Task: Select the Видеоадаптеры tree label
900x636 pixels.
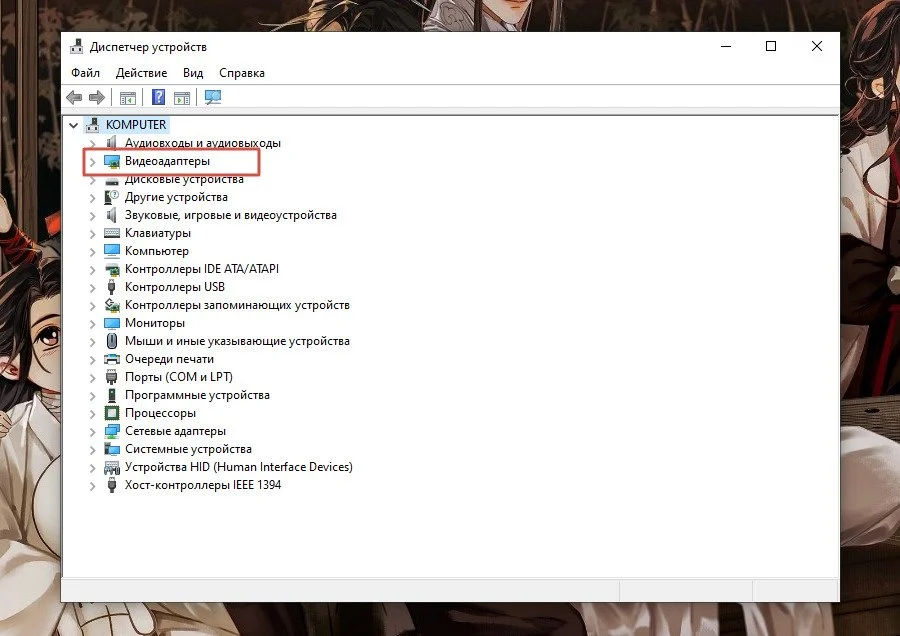Action: [x=168, y=161]
